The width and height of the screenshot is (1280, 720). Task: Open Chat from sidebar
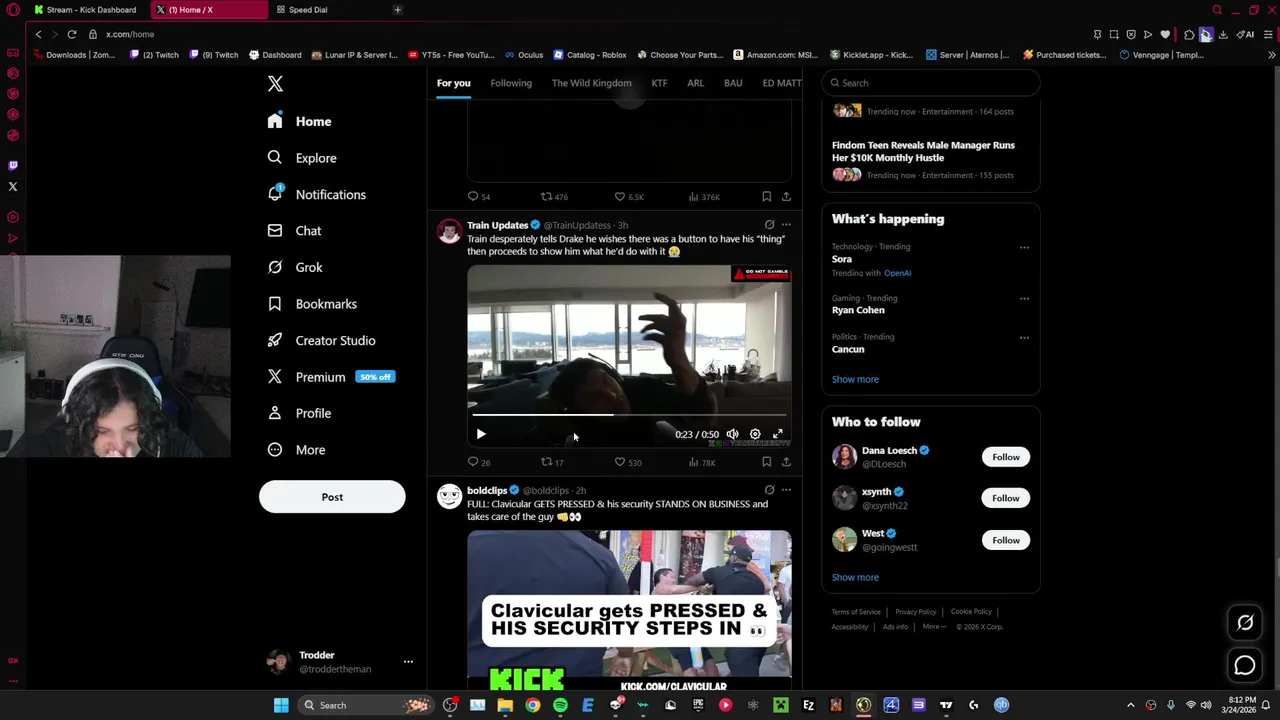[294, 230]
